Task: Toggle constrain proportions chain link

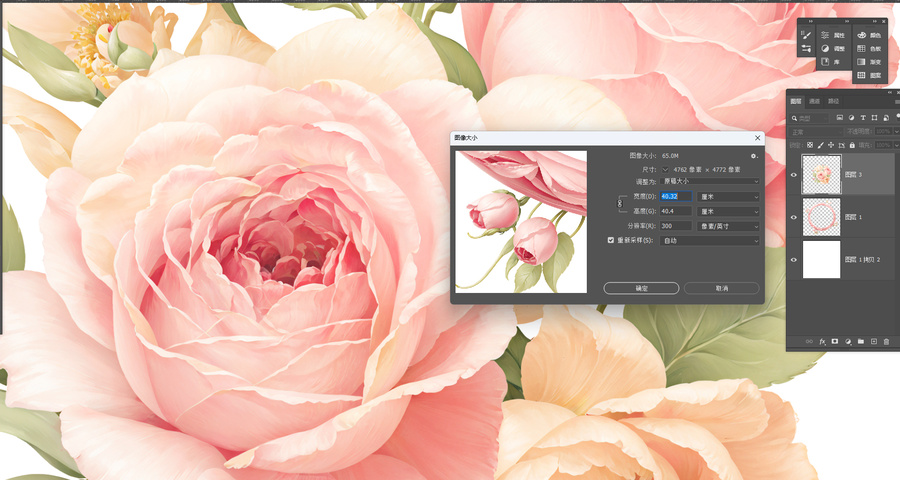Action: pyautogui.click(x=620, y=203)
